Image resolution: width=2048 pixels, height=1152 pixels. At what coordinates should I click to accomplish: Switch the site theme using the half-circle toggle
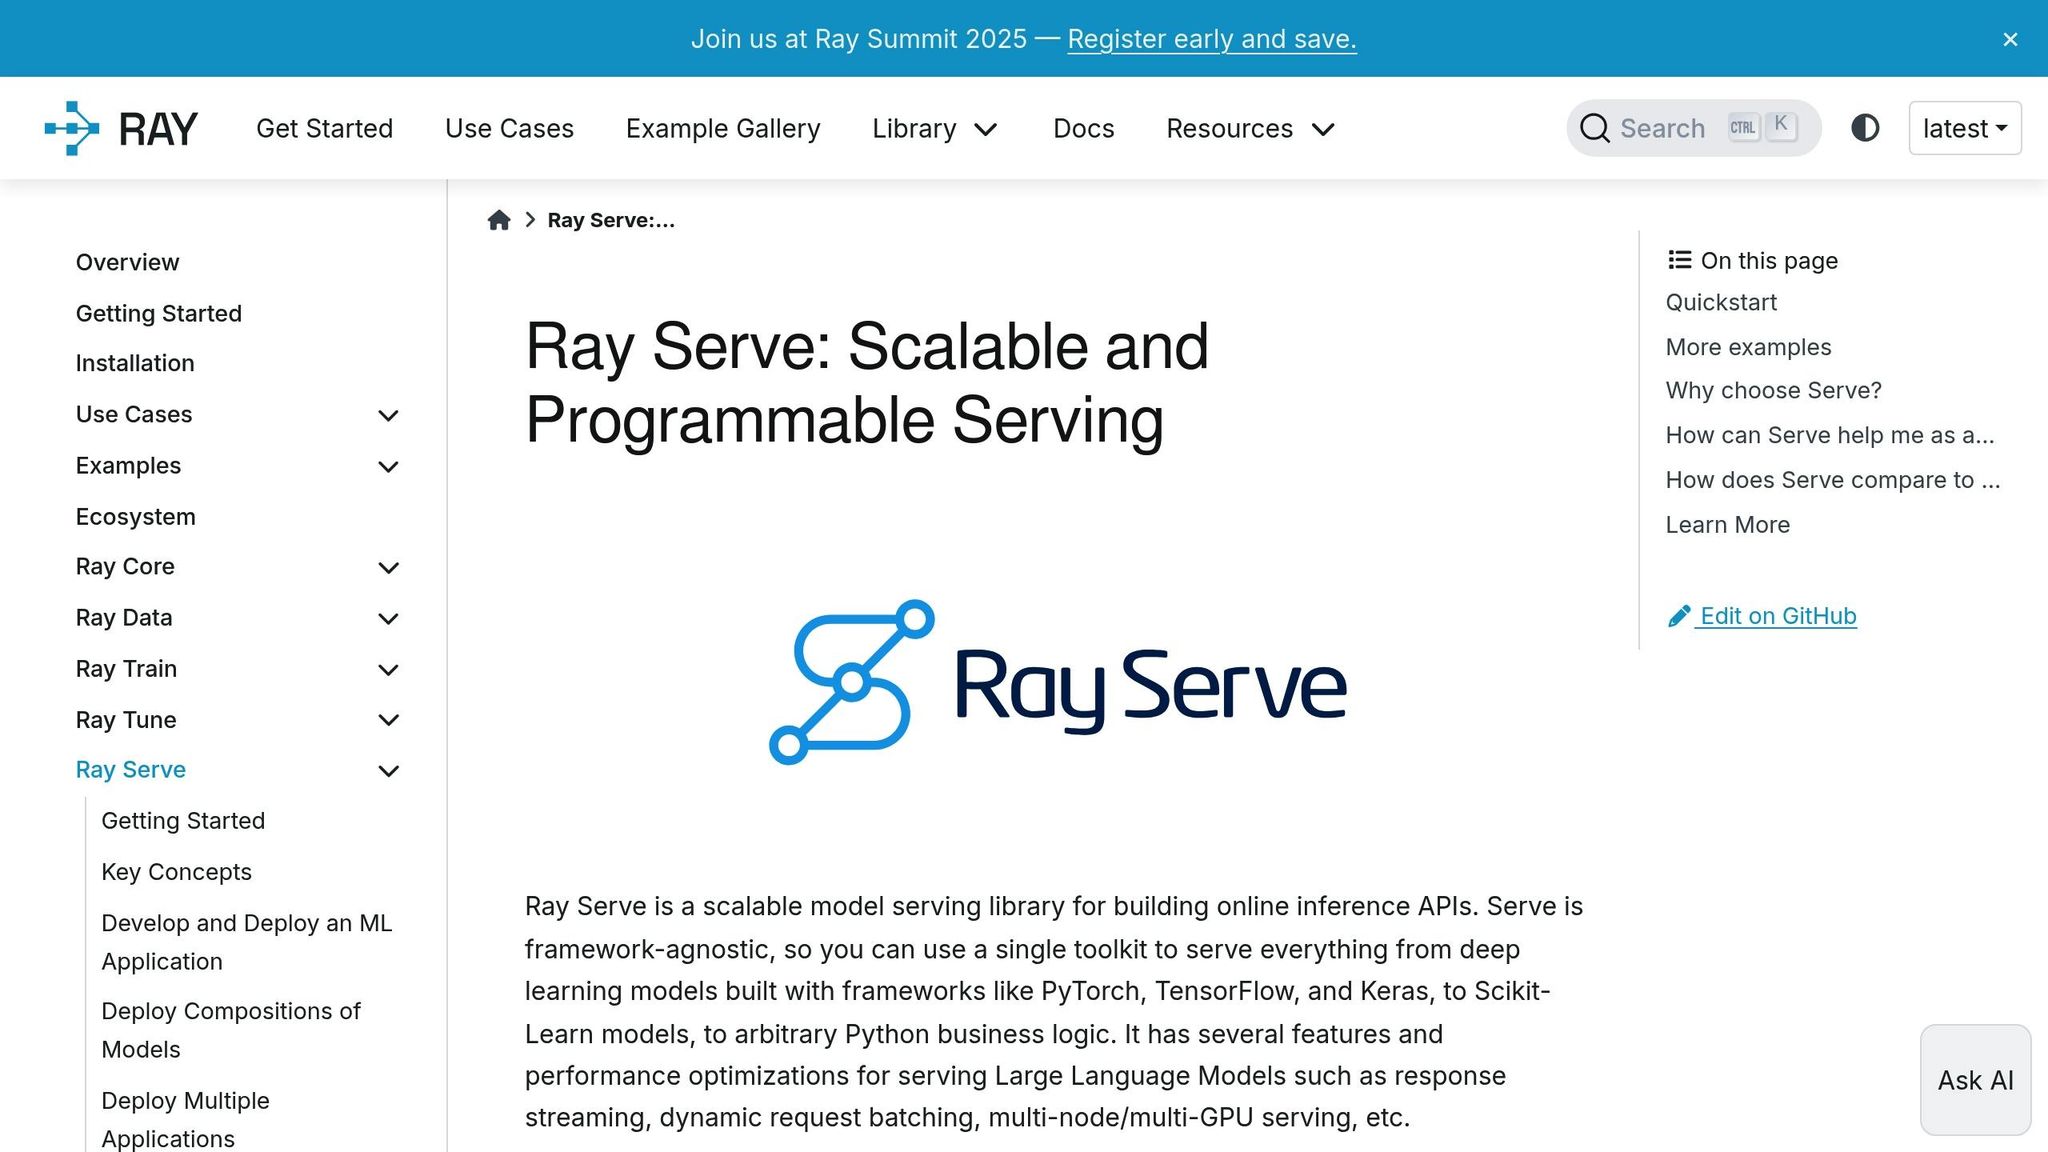(1864, 128)
